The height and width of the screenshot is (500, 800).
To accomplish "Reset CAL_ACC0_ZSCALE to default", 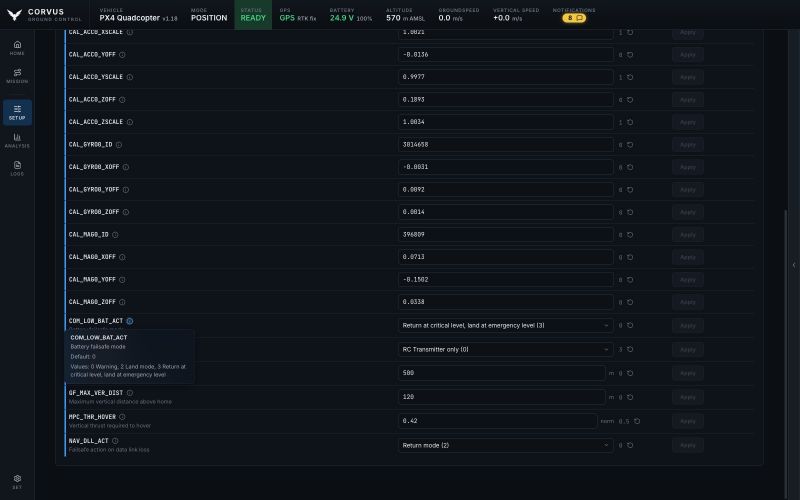I will [630, 122].
